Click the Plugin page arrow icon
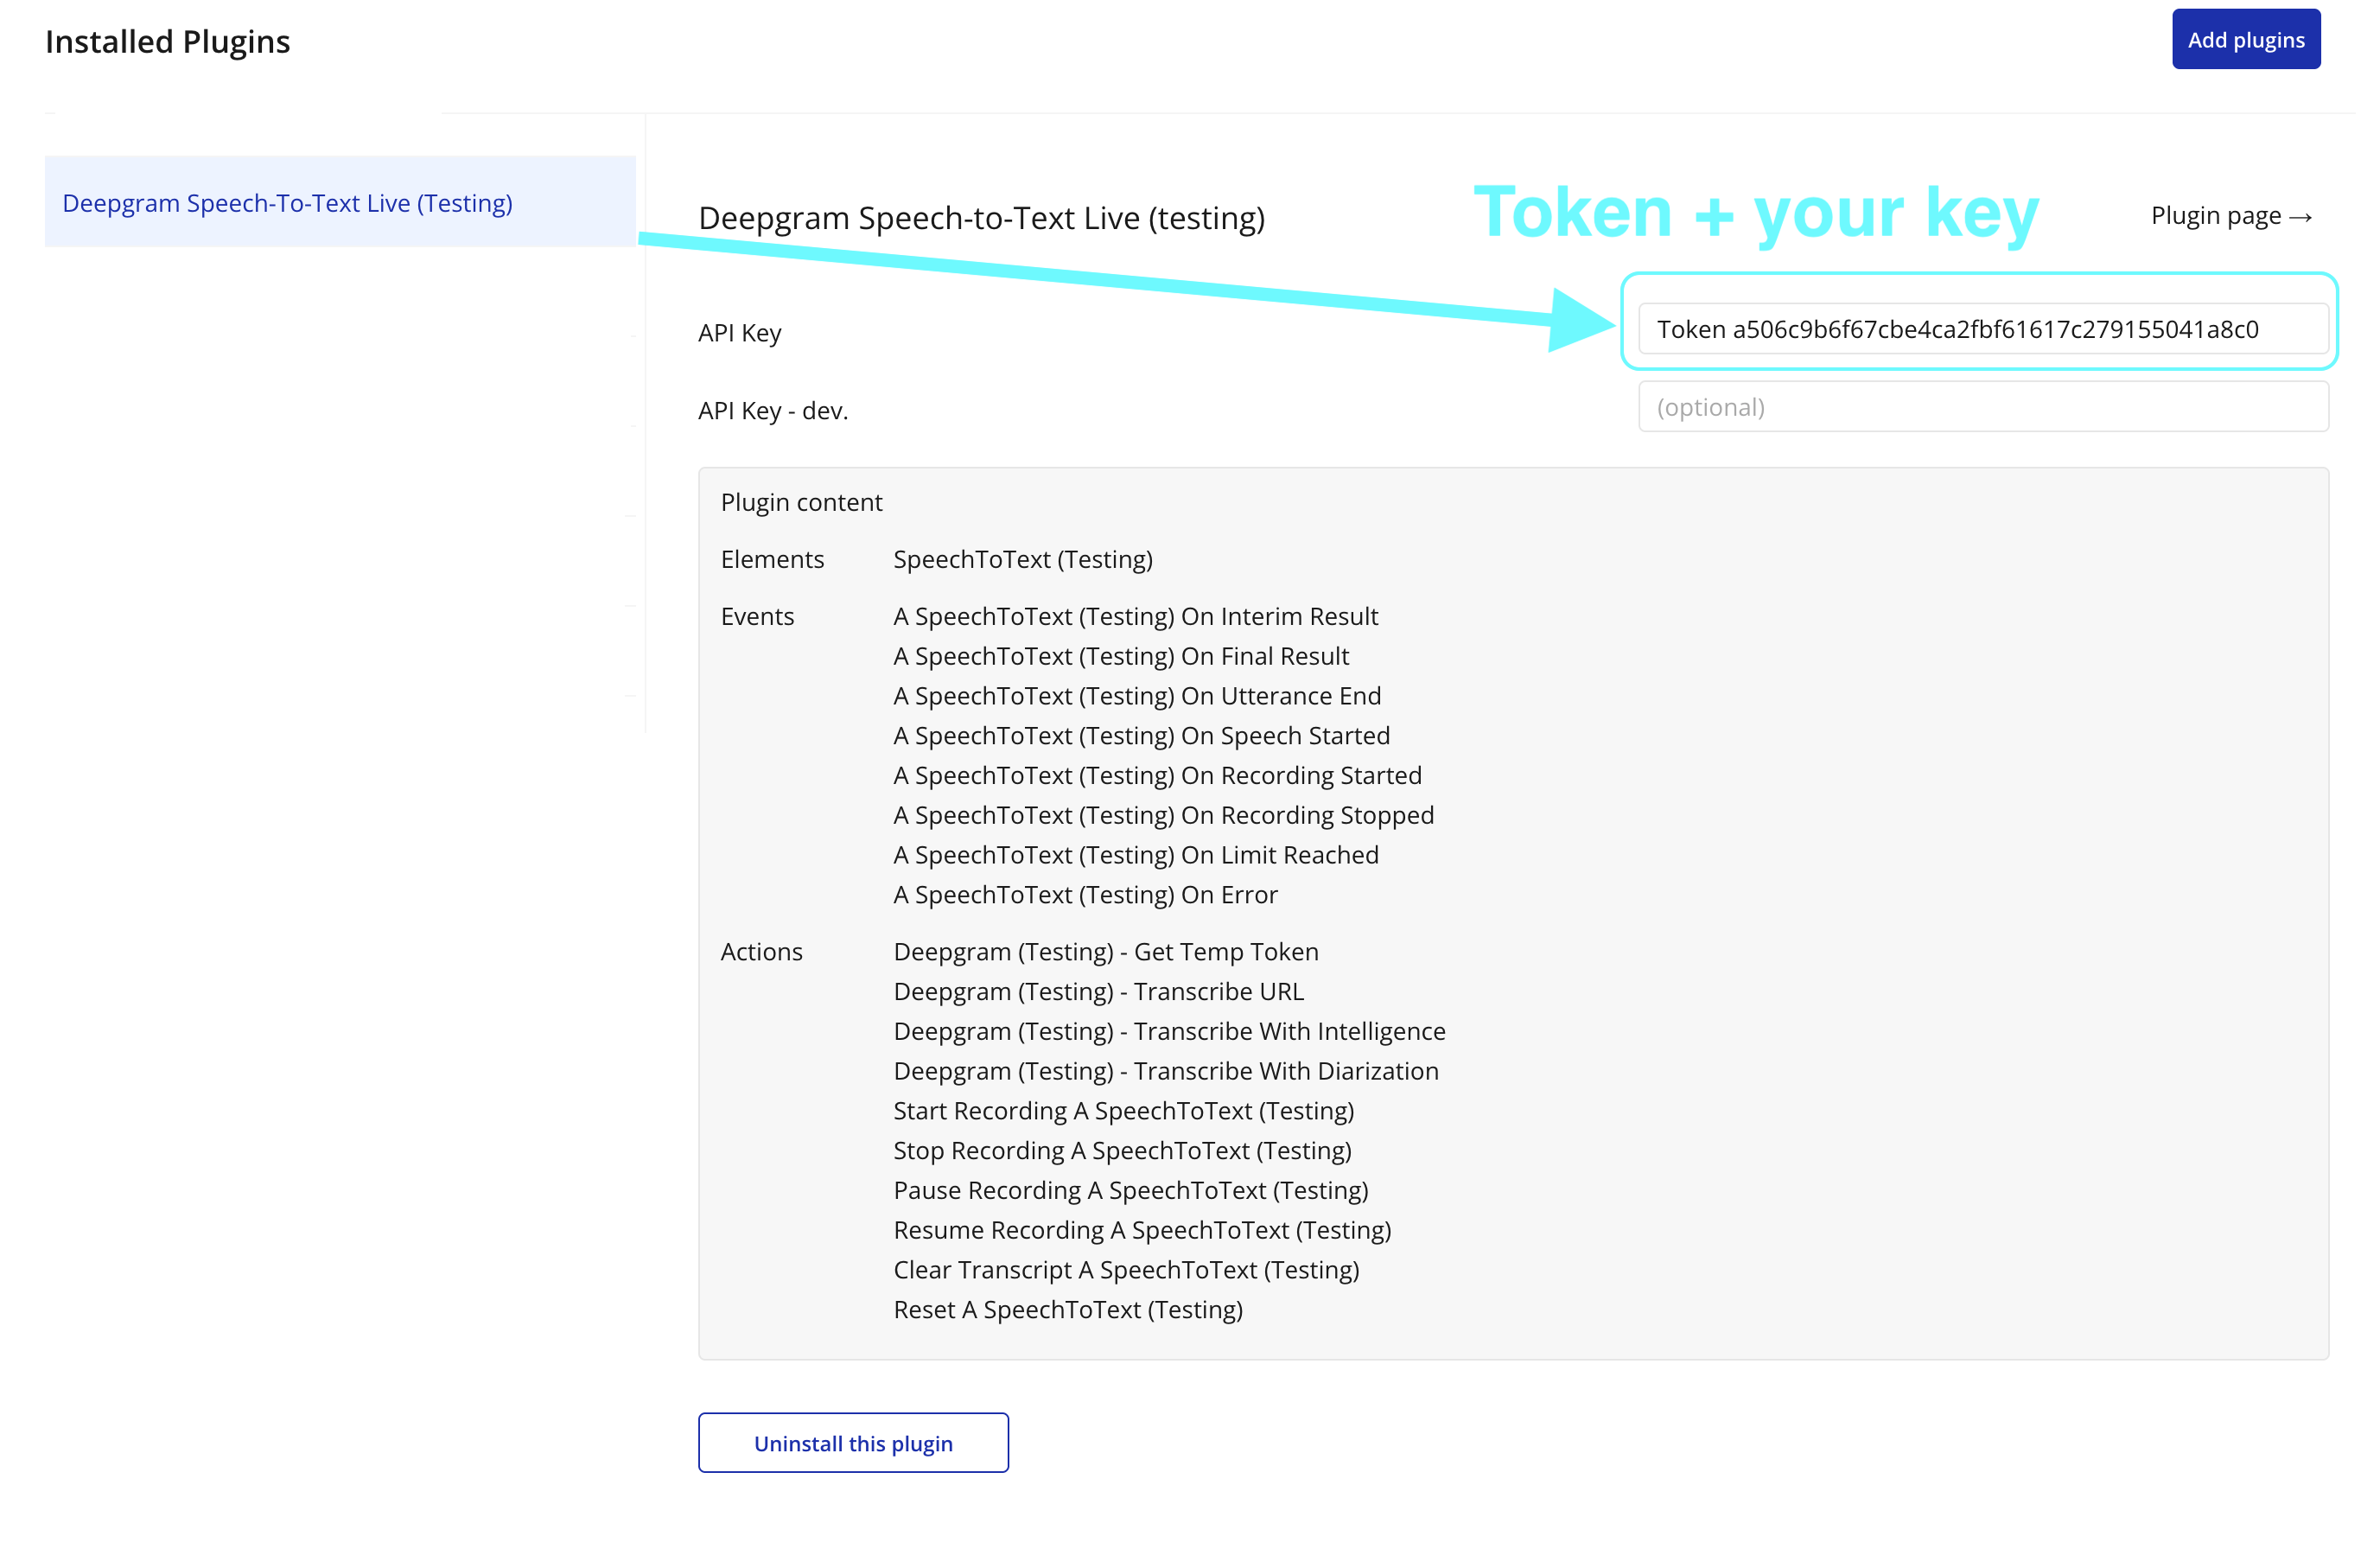The height and width of the screenshot is (1549, 2380). 2301,217
